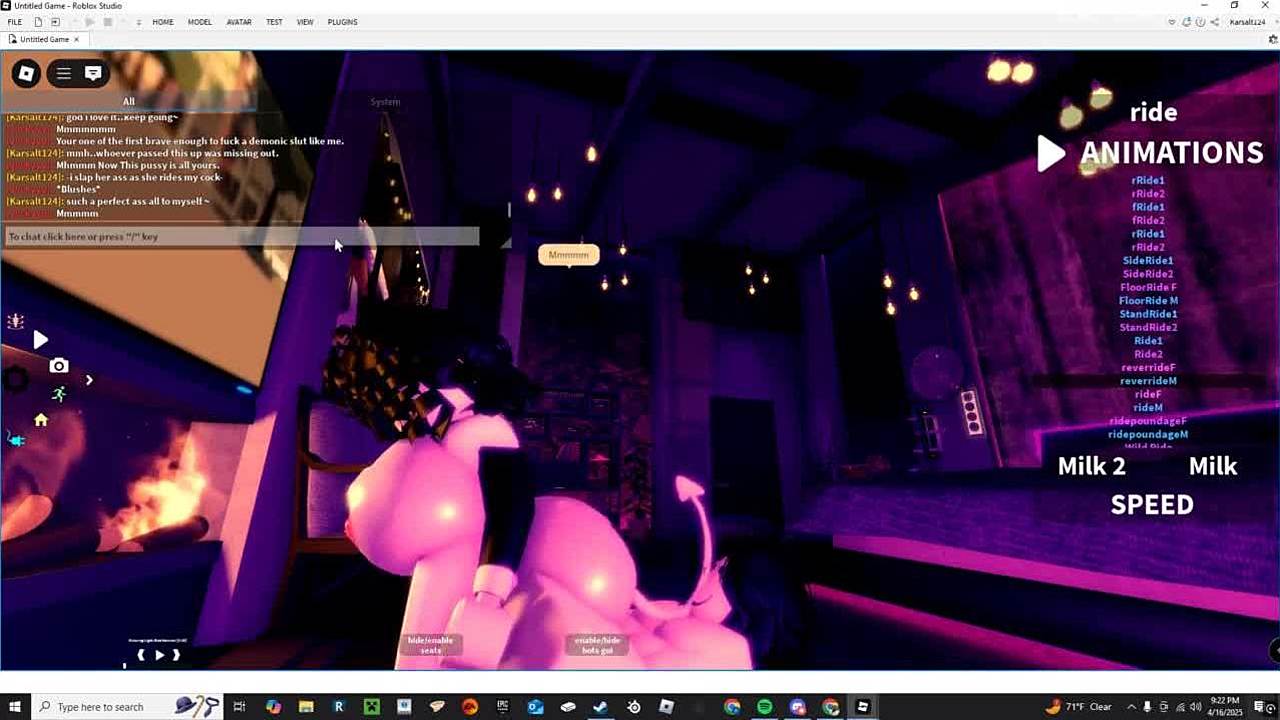Viewport: 1280px width, 720px height.
Task: Open the PLUGINS ribbon tab
Action: pyautogui.click(x=342, y=22)
